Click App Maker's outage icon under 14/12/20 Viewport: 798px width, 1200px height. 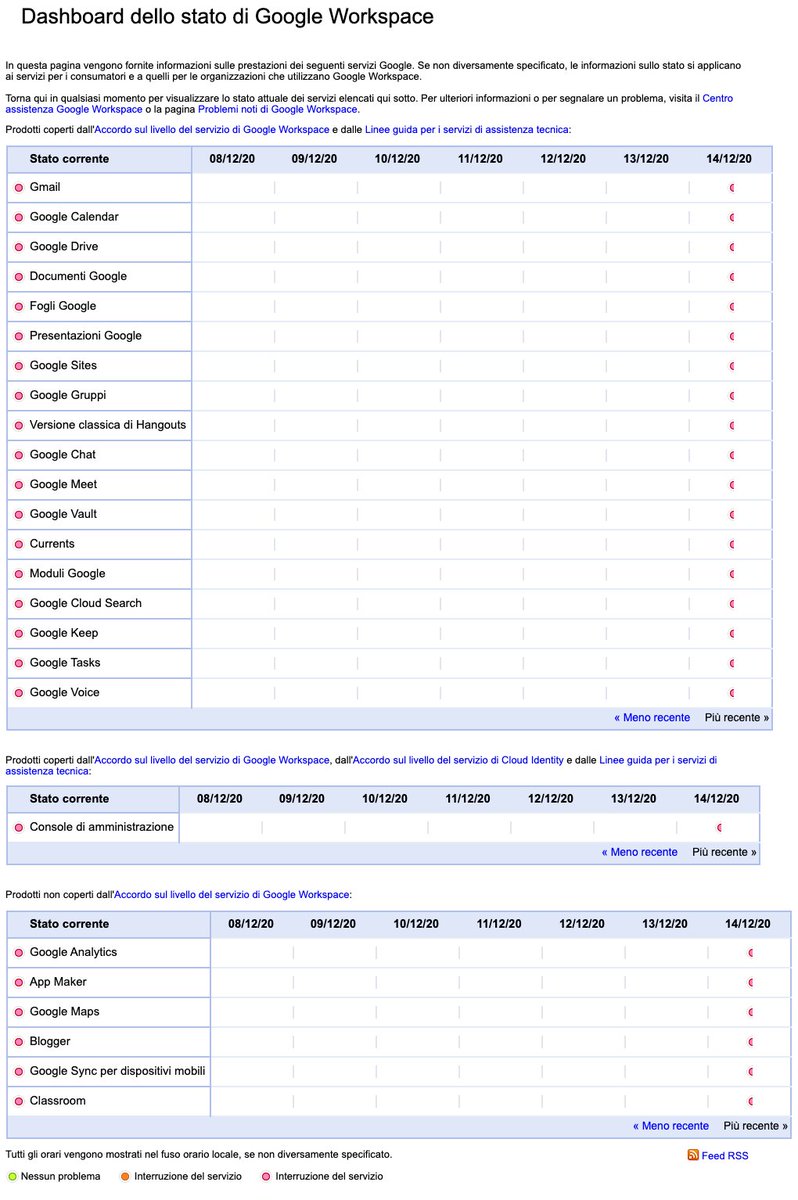[x=750, y=983]
